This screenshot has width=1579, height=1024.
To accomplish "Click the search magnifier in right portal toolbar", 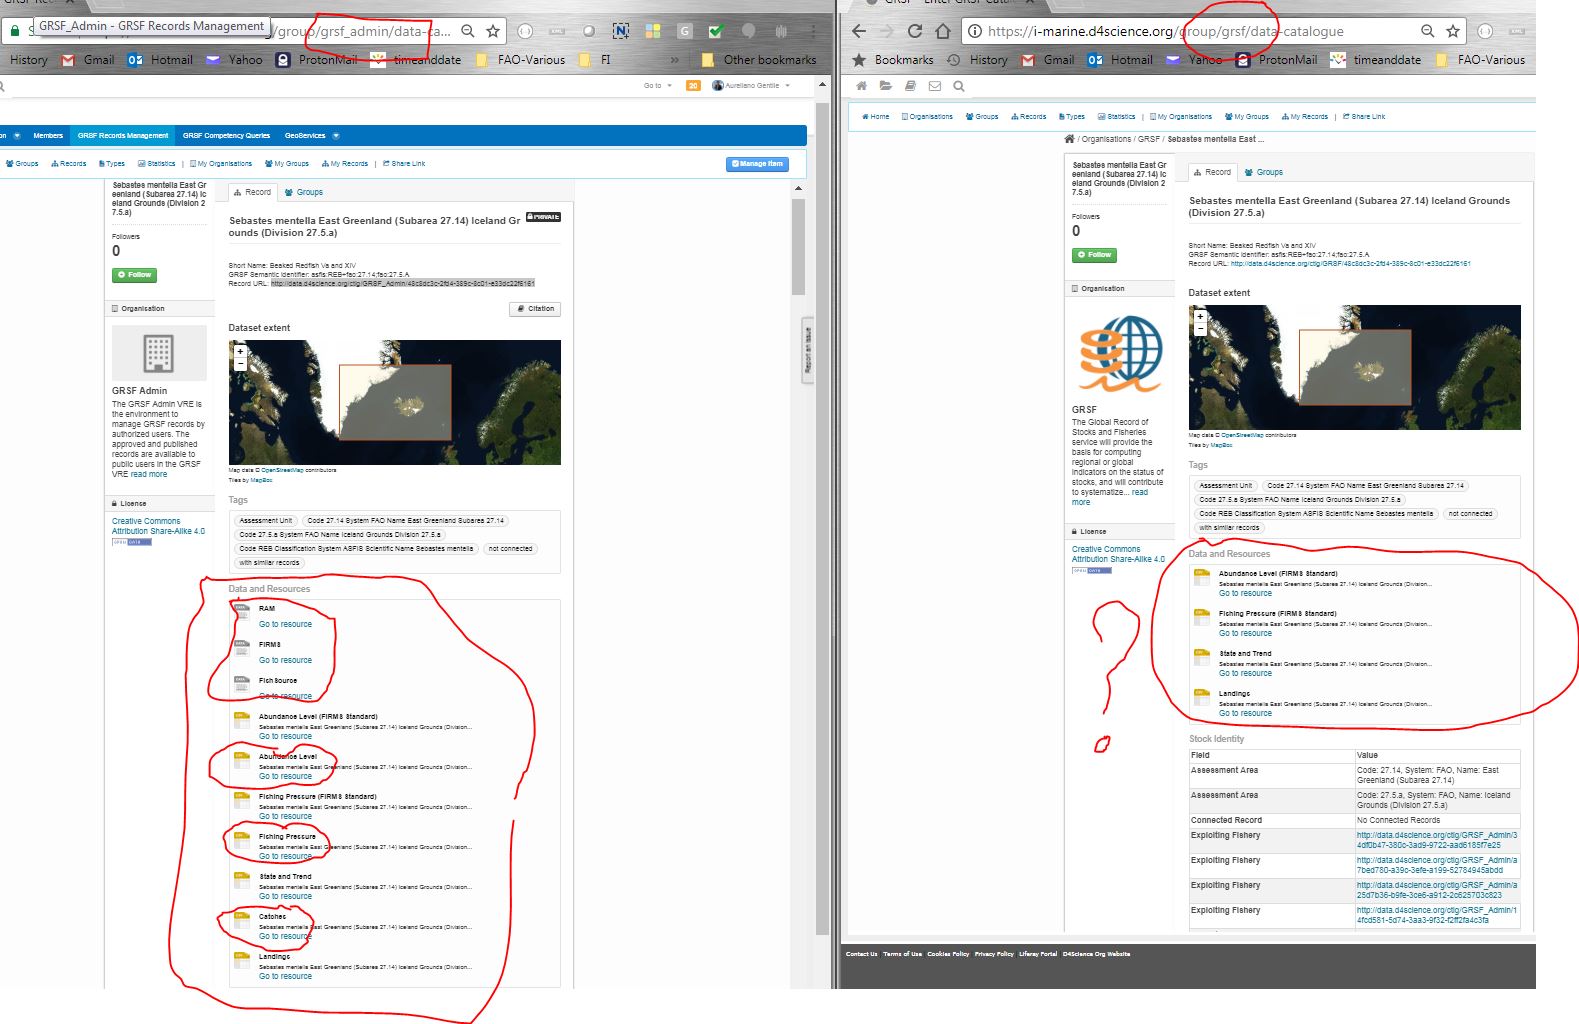I will pyautogui.click(x=959, y=86).
